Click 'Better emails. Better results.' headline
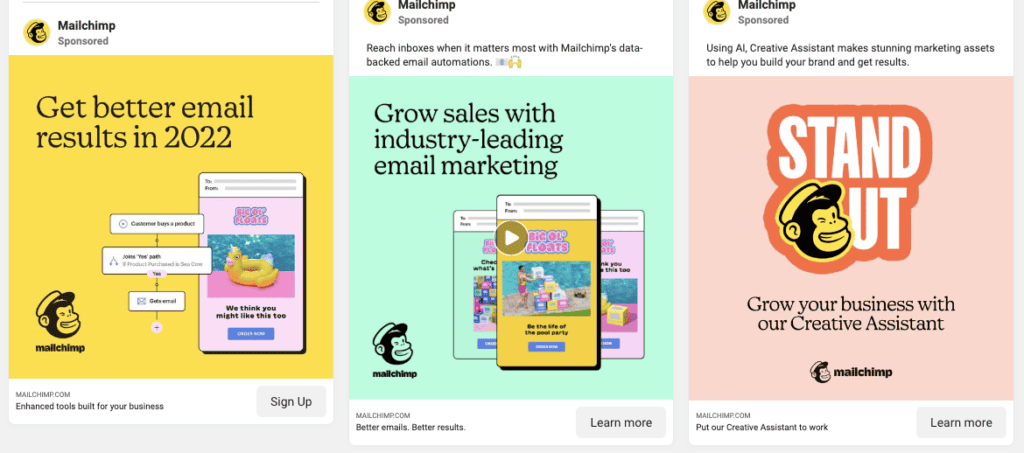Screen dimensions: 1024x453 click(x=411, y=428)
